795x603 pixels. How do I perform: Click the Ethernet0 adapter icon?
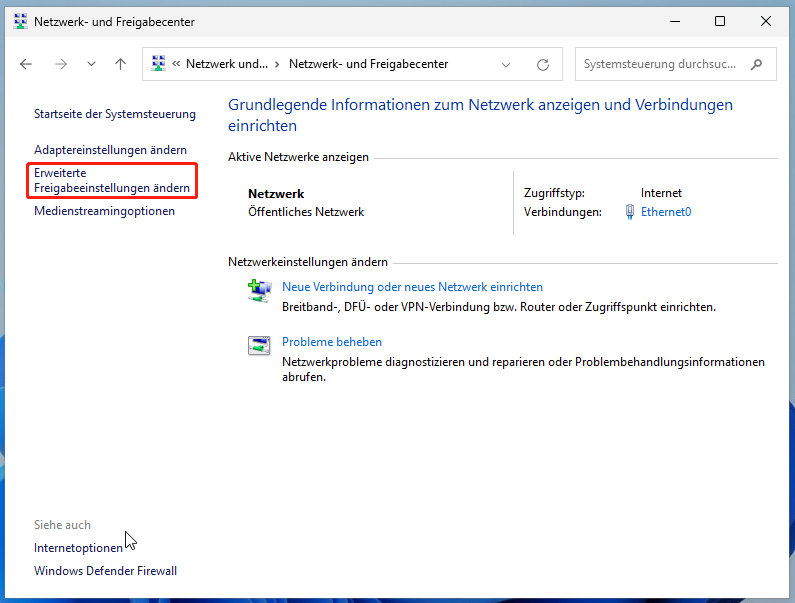630,211
